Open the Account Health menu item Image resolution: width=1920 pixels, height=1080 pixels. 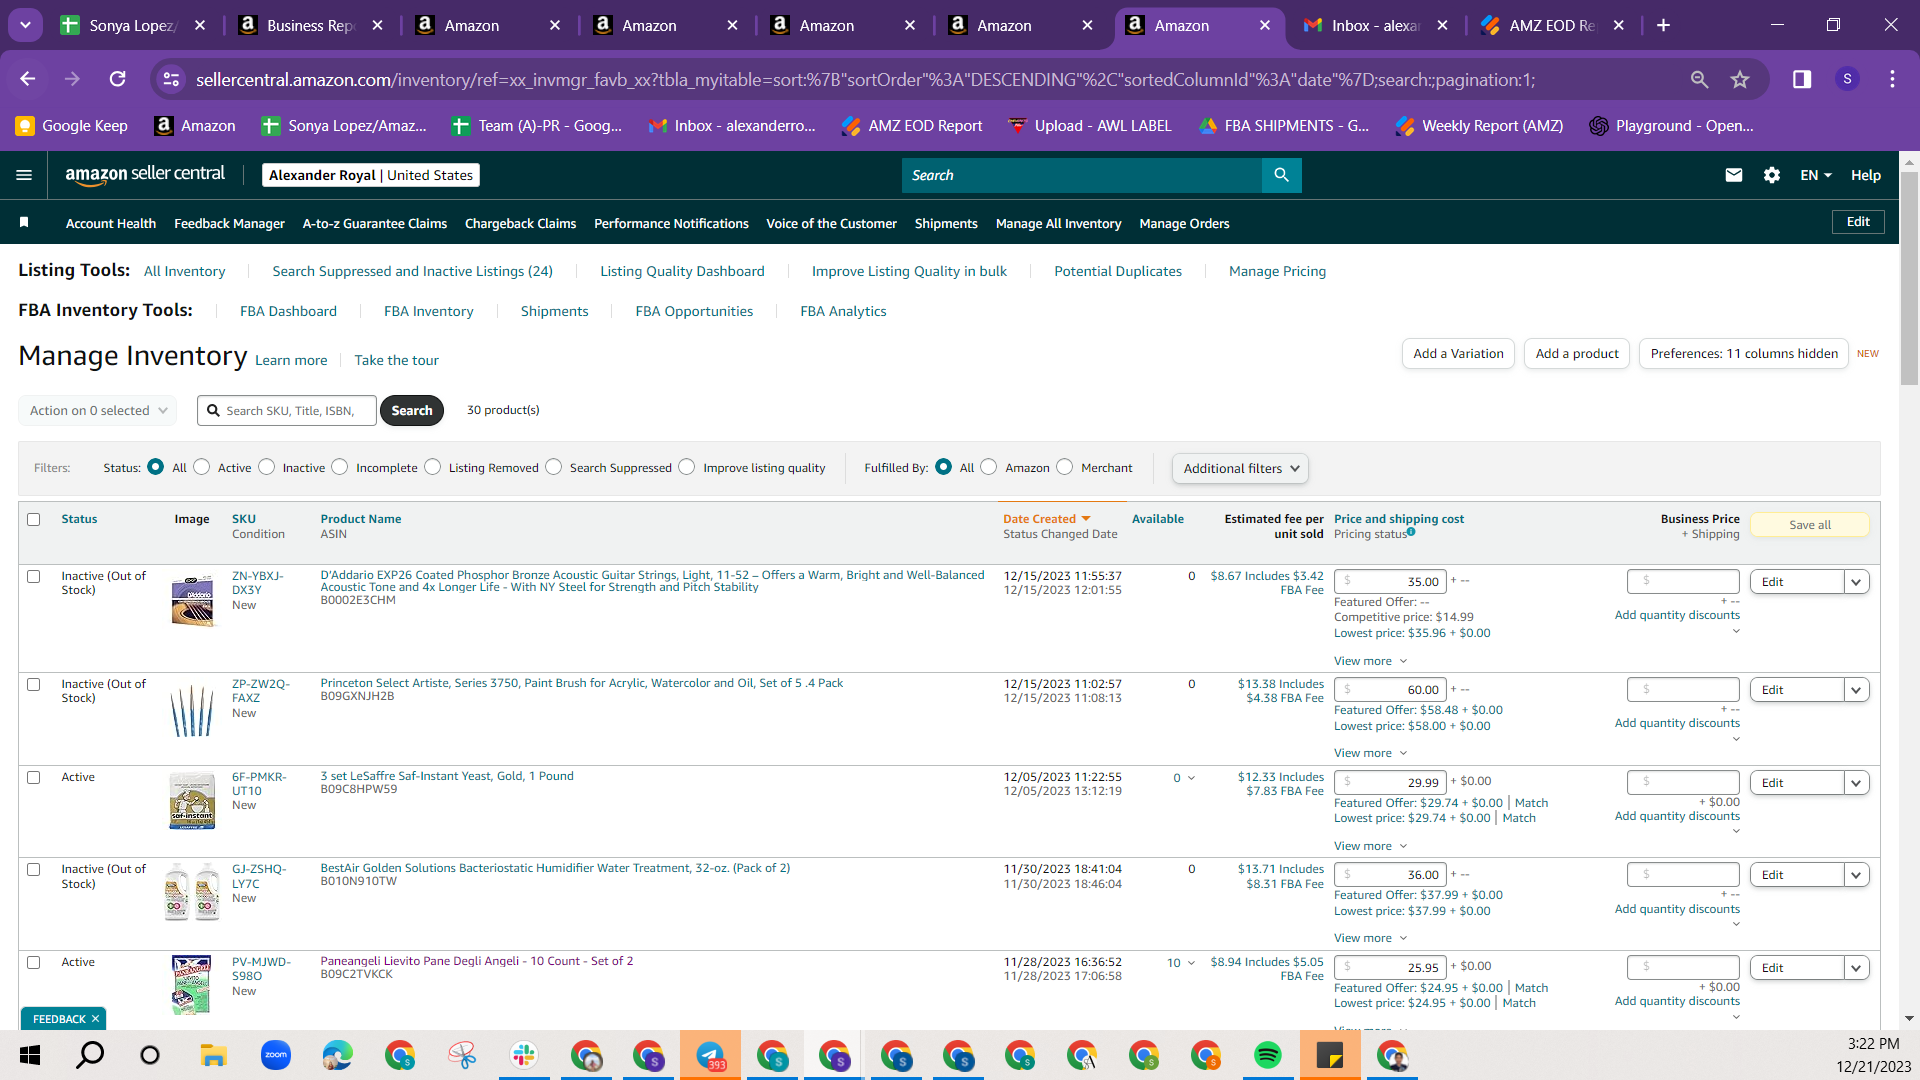click(111, 223)
